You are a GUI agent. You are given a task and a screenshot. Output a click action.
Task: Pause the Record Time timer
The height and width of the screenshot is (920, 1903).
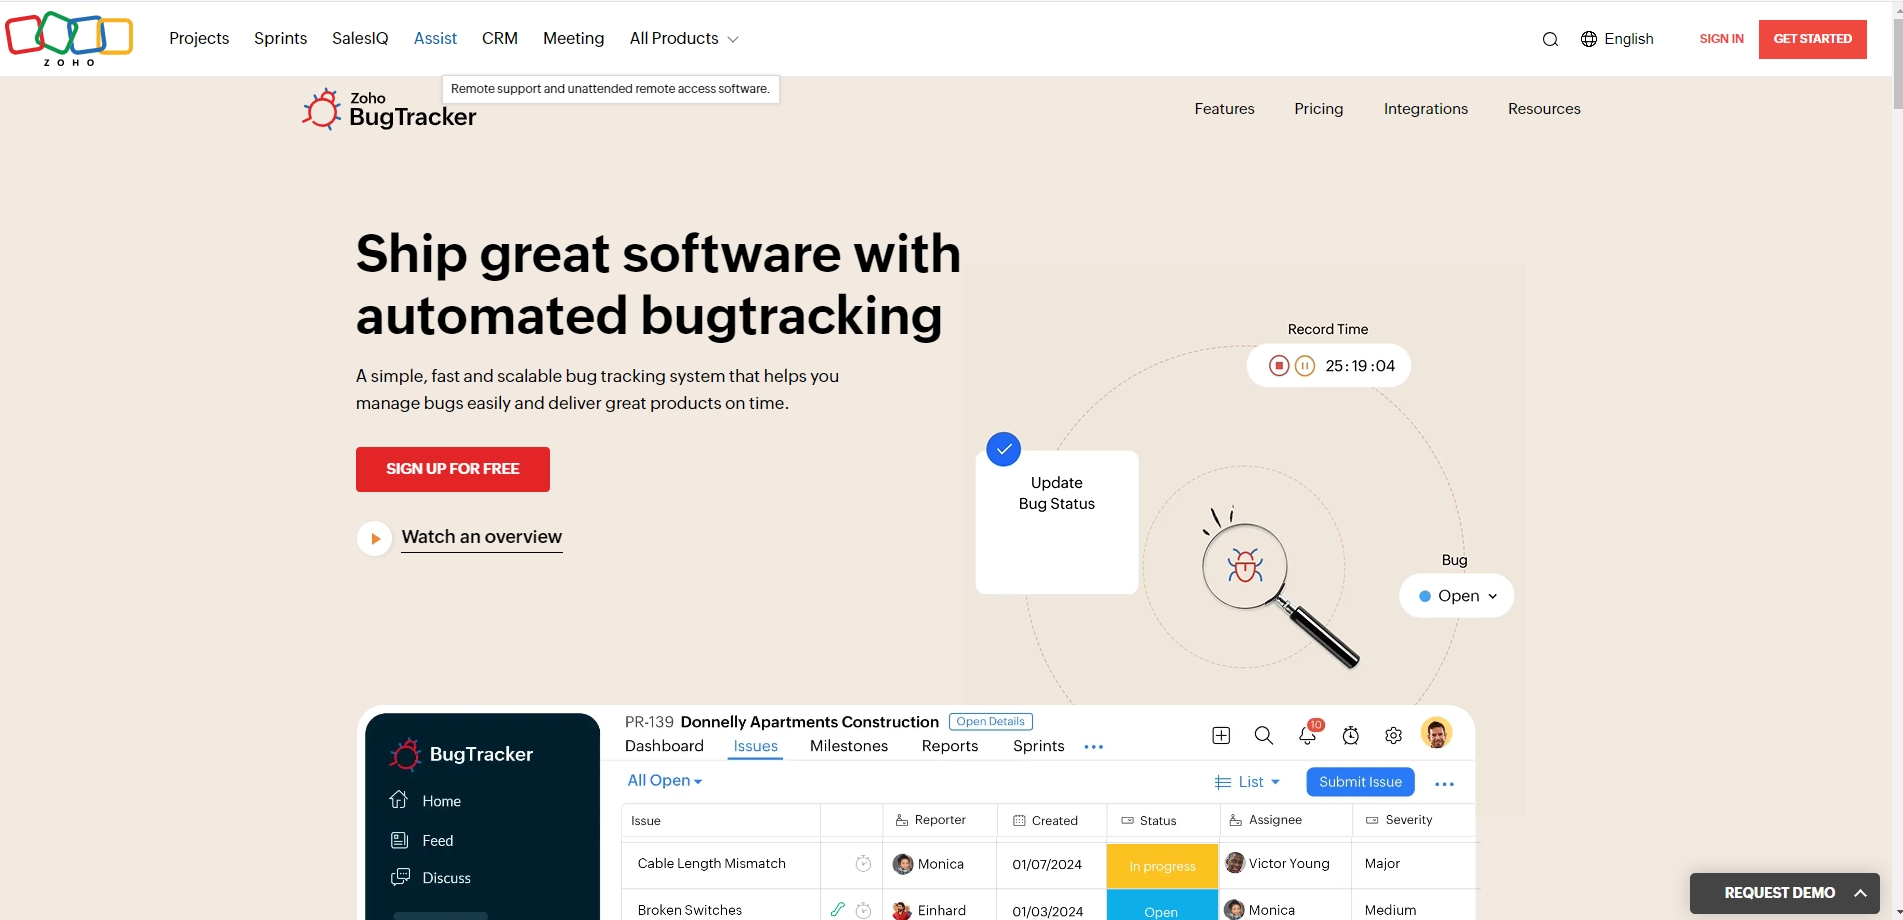pyautogui.click(x=1305, y=366)
